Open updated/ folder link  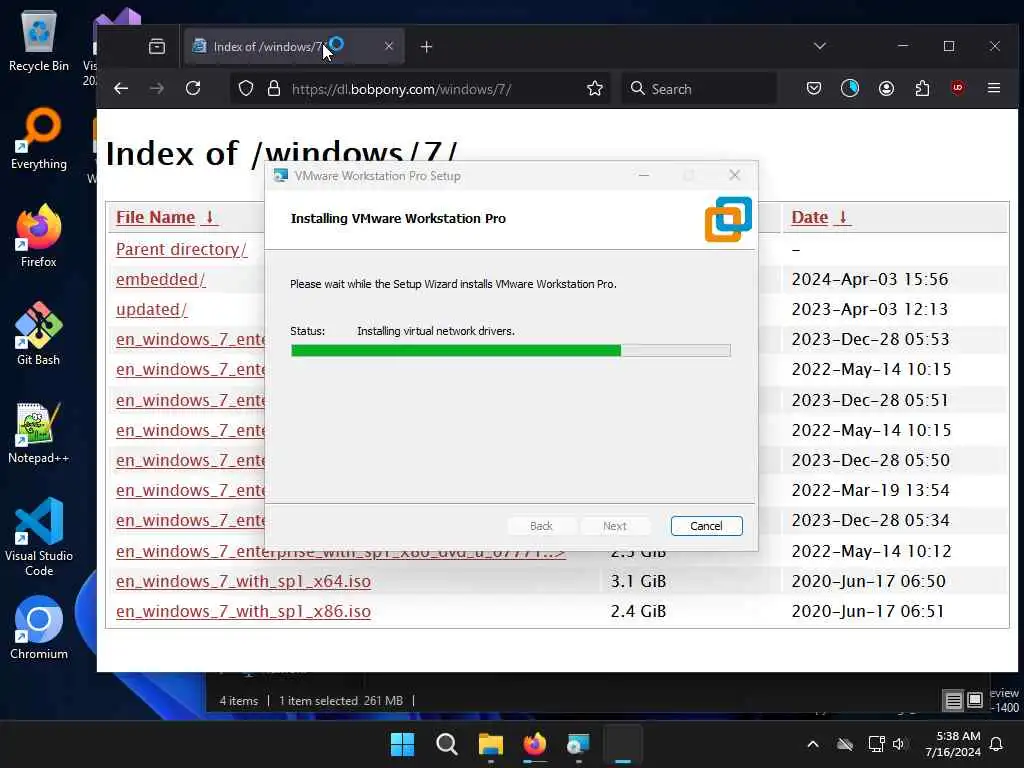click(152, 310)
